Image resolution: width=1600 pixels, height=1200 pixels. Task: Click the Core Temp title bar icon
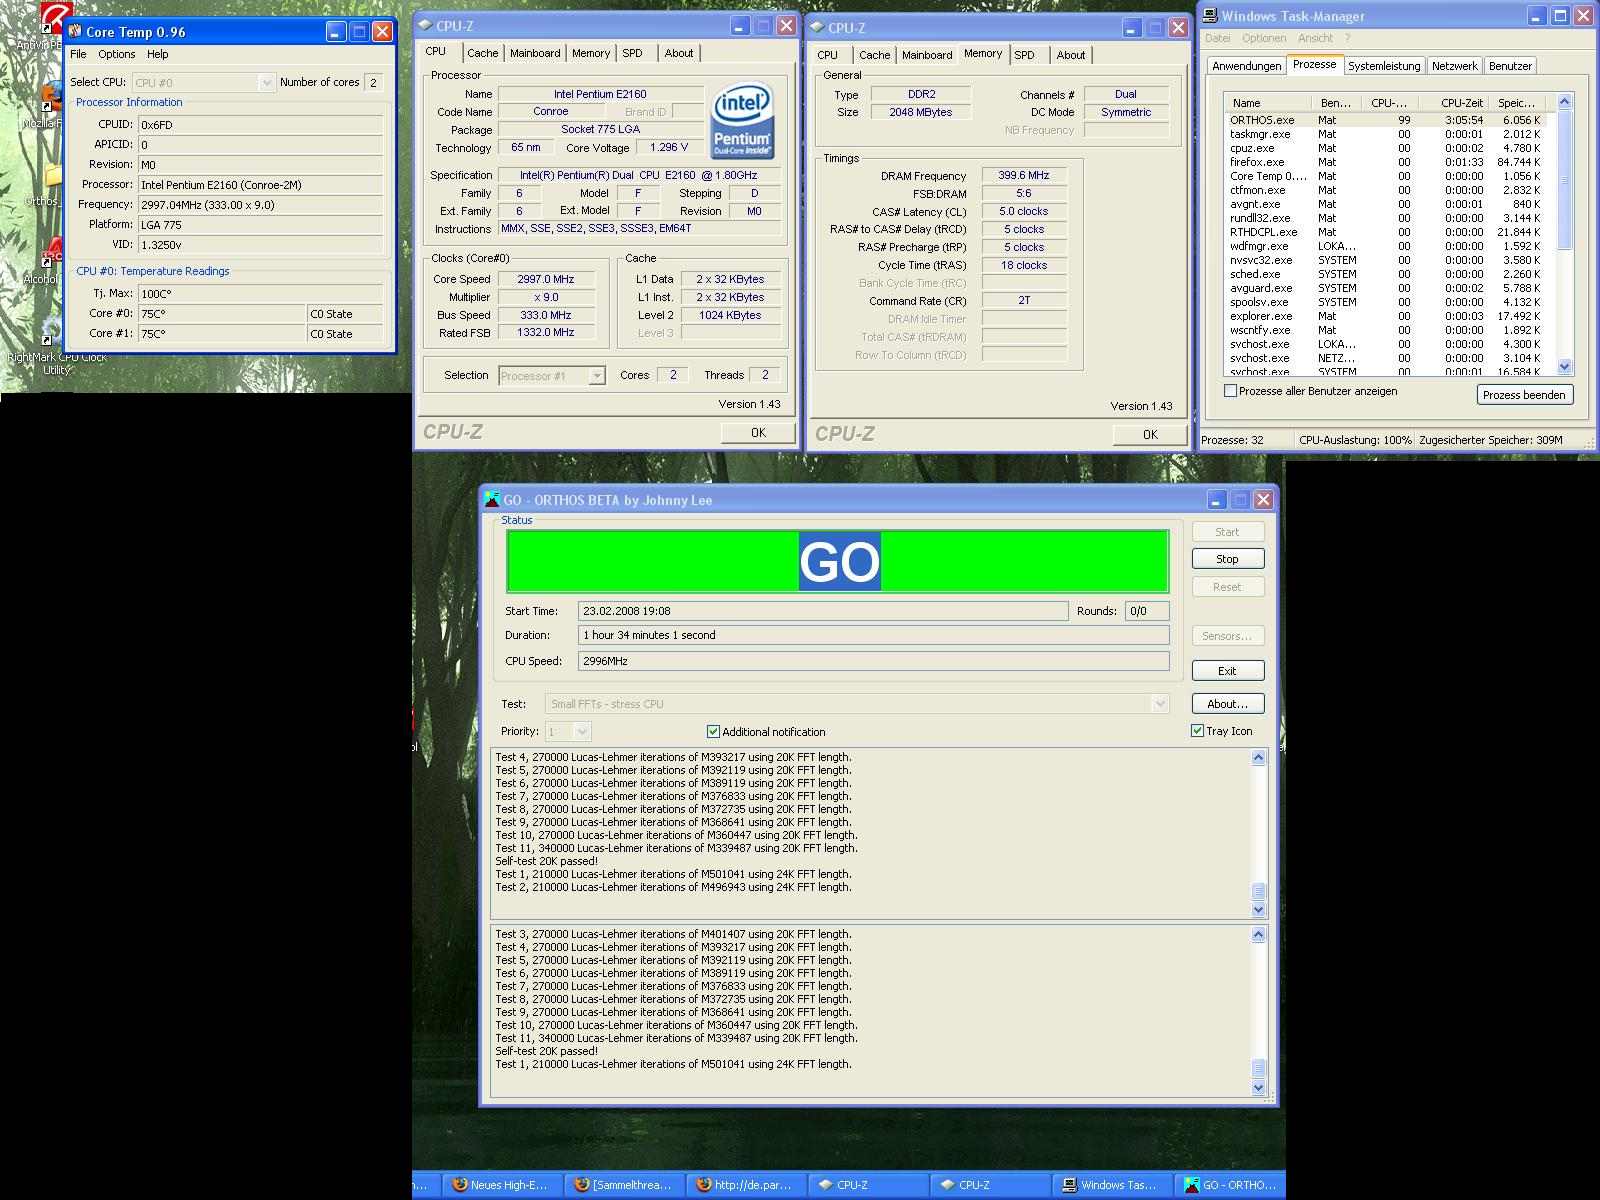pos(75,32)
